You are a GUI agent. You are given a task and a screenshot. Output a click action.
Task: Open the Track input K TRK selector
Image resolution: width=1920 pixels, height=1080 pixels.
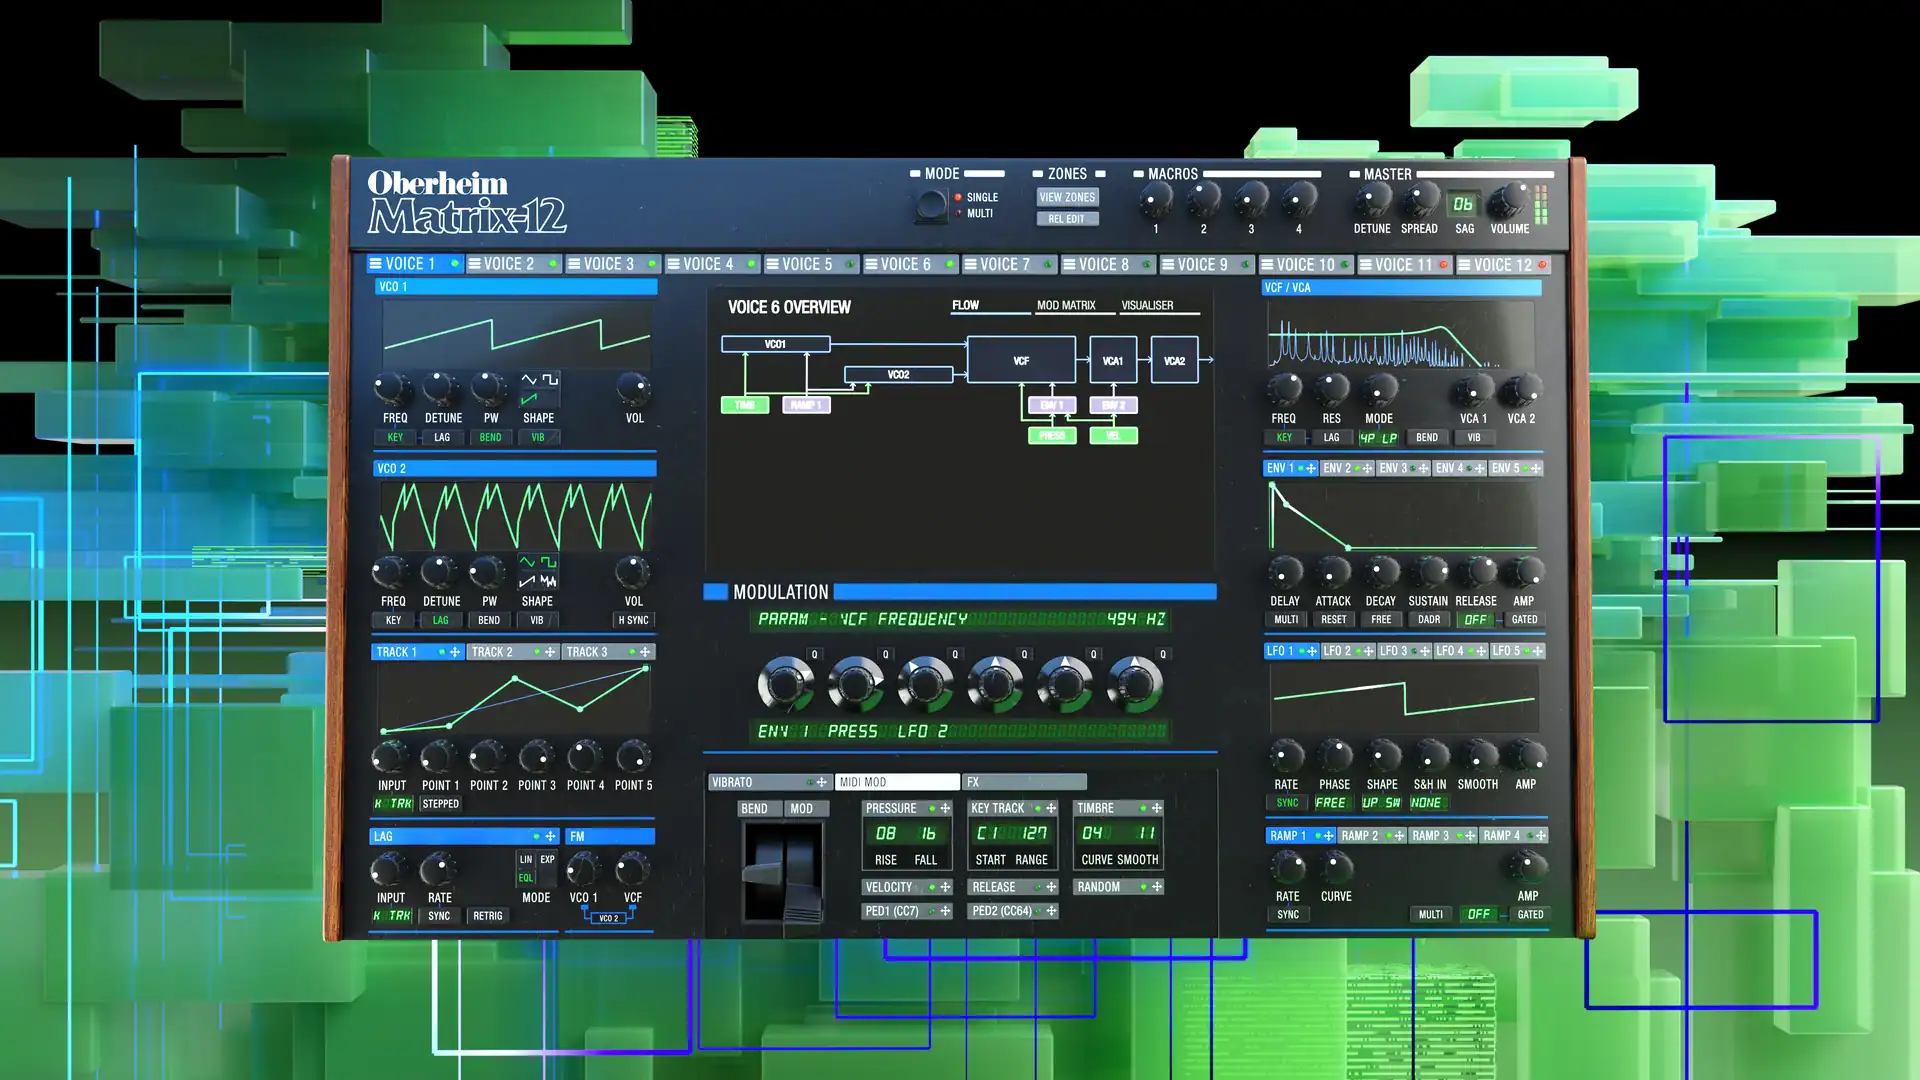coord(393,804)
